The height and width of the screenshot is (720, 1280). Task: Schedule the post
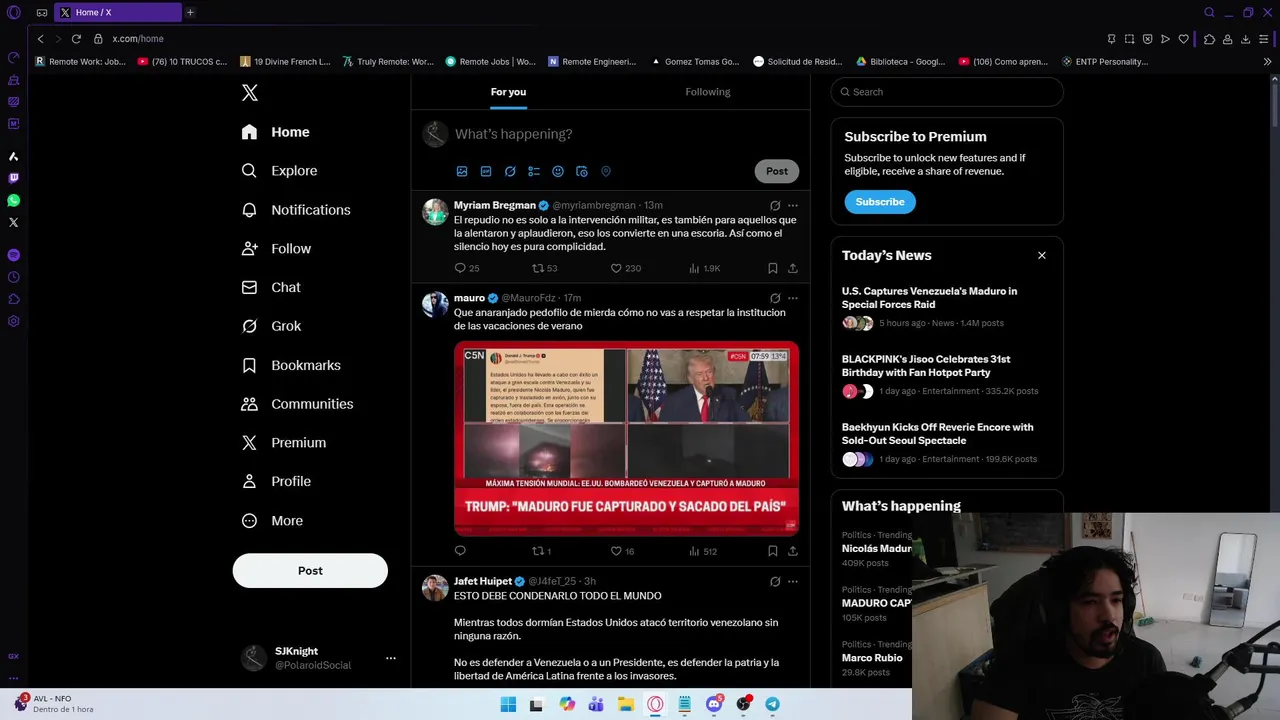pyautogui.click(x=582, y=171)
